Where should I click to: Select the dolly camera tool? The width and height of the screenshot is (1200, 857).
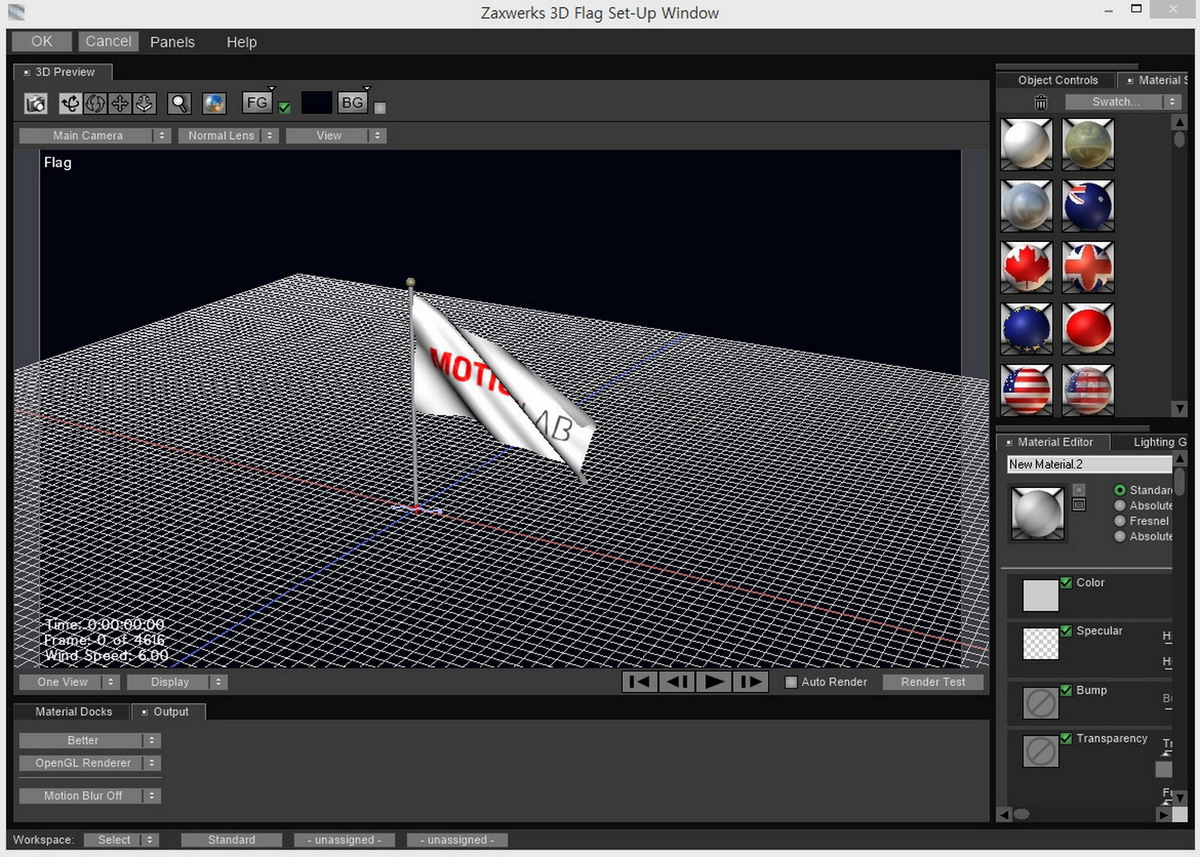[x=144, y=103]
